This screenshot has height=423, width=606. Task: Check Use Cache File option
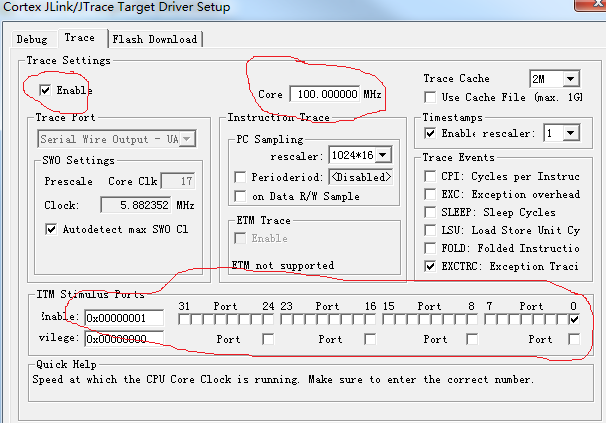(x=430, y=97)
